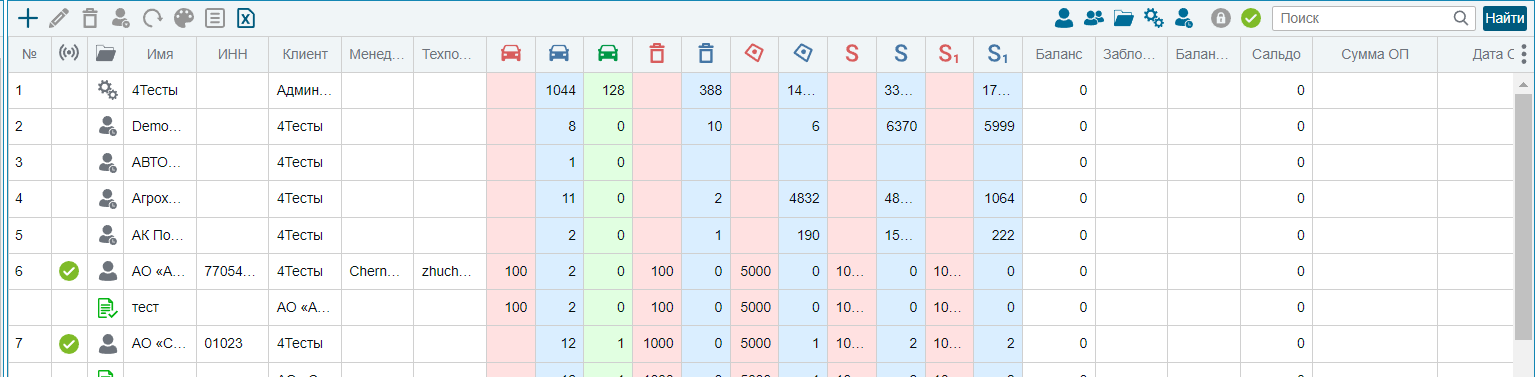1538x377 pixels.
Task: Delete selected row with toolbar trash icon
Action: point(90,17)
